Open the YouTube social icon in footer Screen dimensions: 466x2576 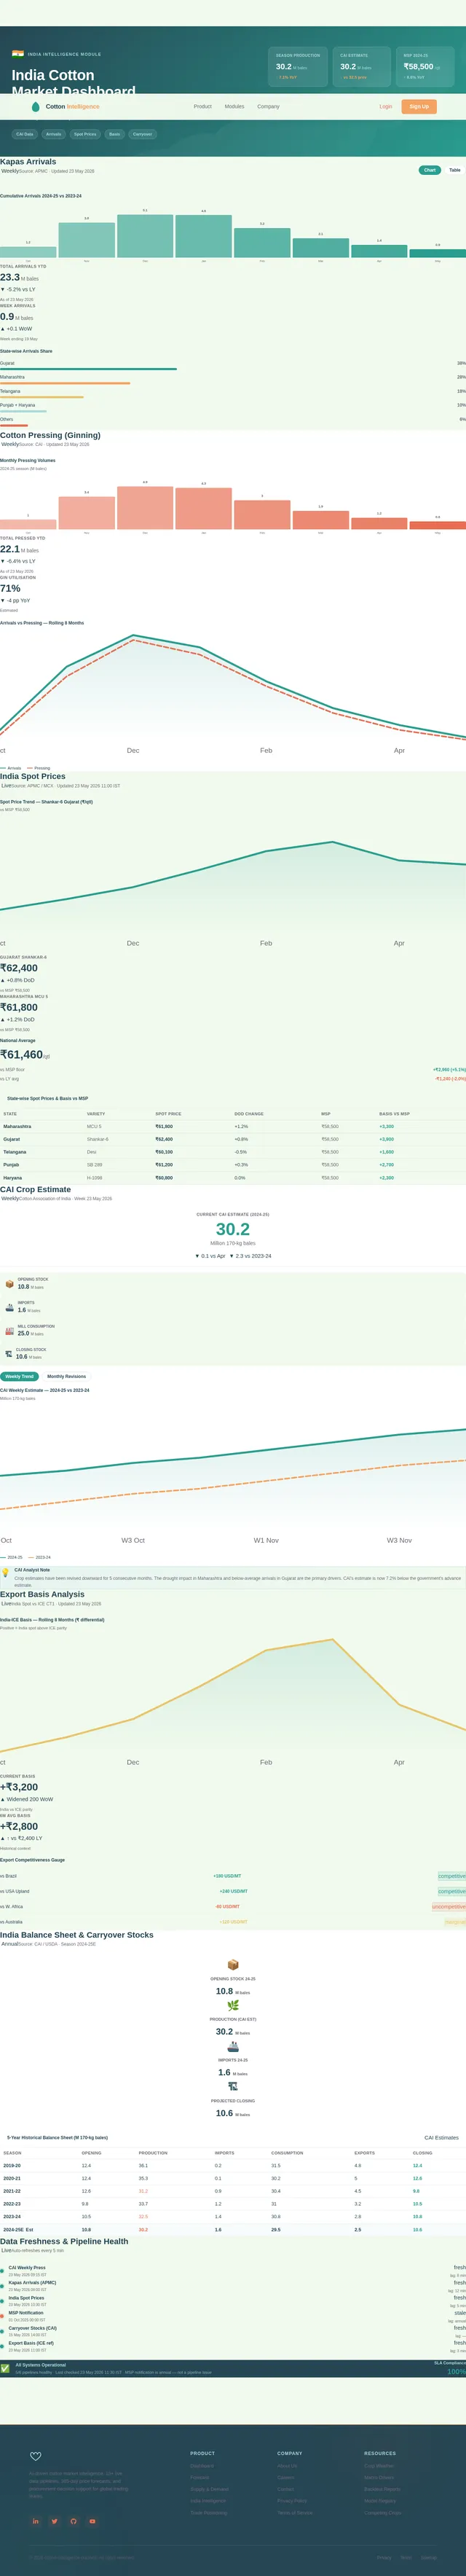tap(92, 2521)
